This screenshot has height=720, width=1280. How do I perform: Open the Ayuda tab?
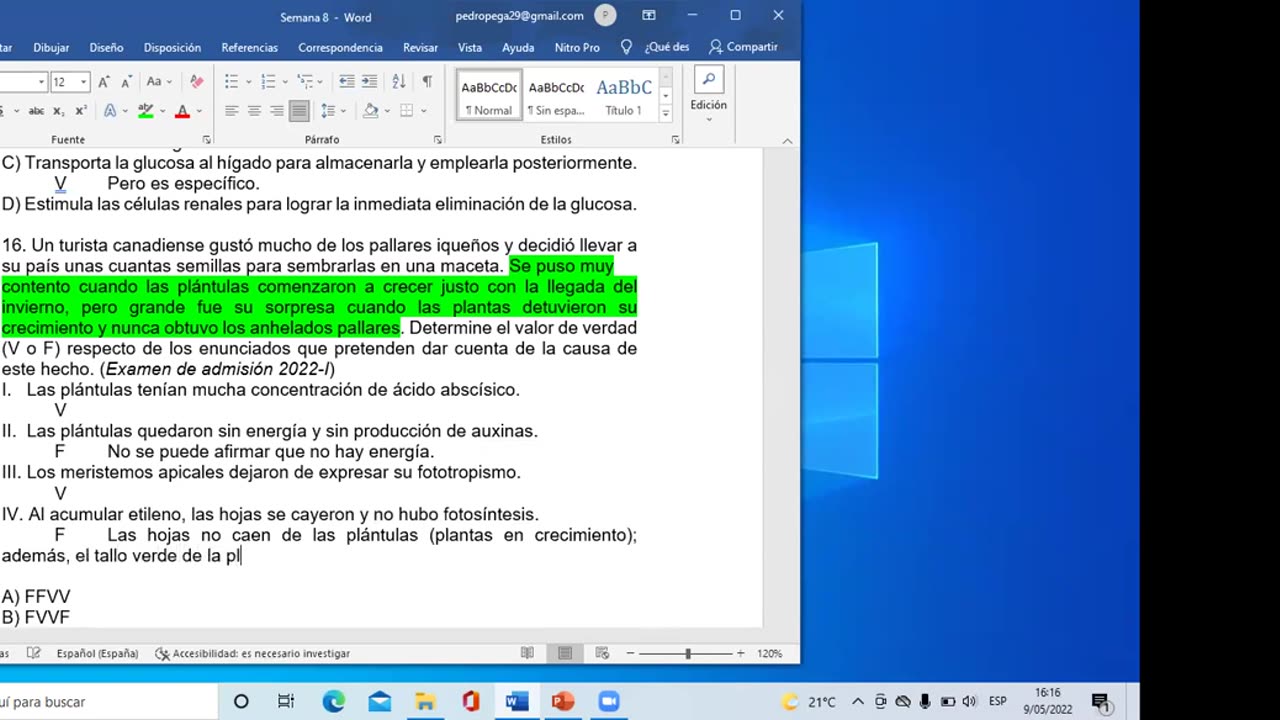coord(518,47)
